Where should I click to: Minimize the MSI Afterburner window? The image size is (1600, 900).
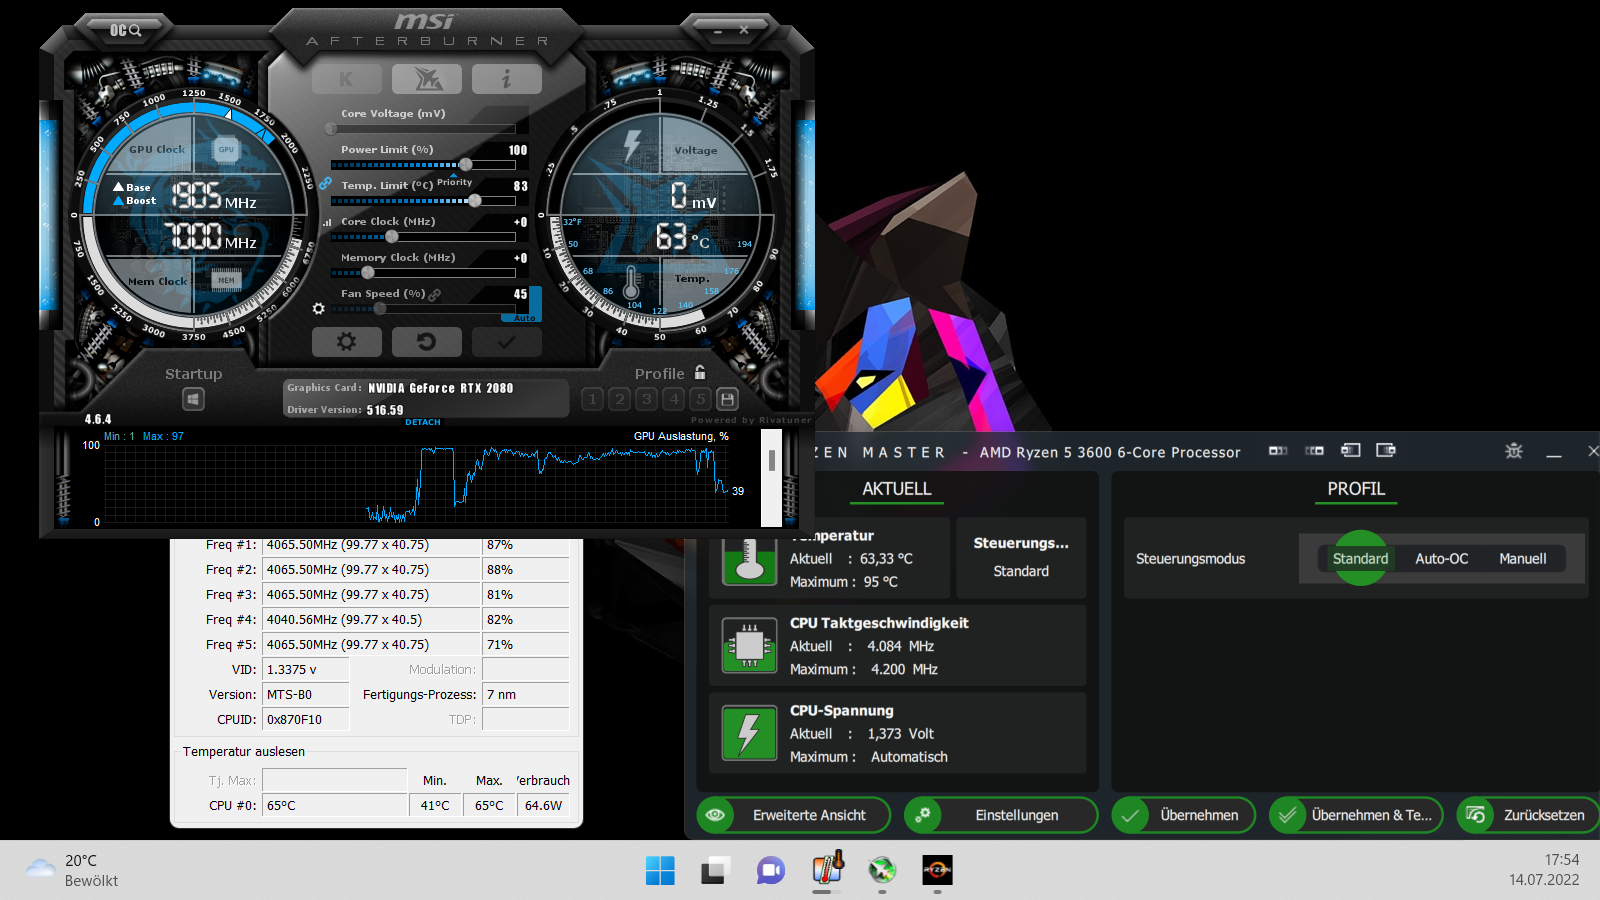[718, 31]
